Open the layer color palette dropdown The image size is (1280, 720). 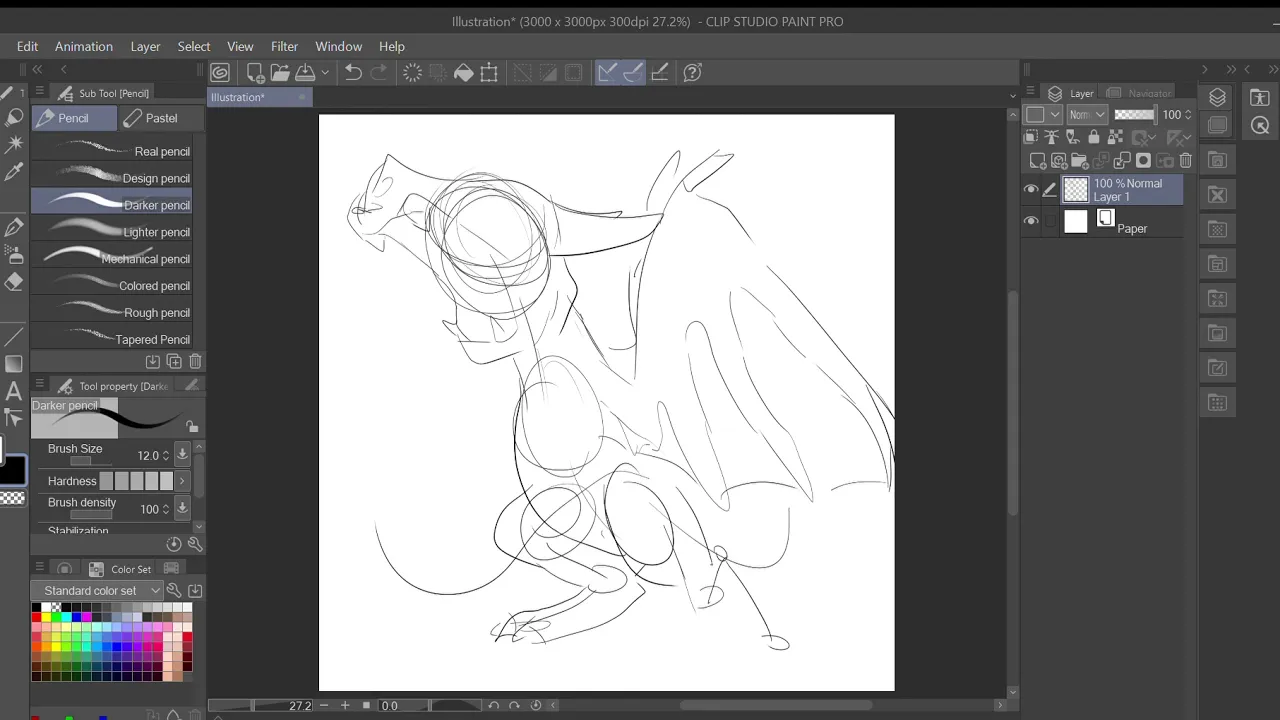[1044, 115]
